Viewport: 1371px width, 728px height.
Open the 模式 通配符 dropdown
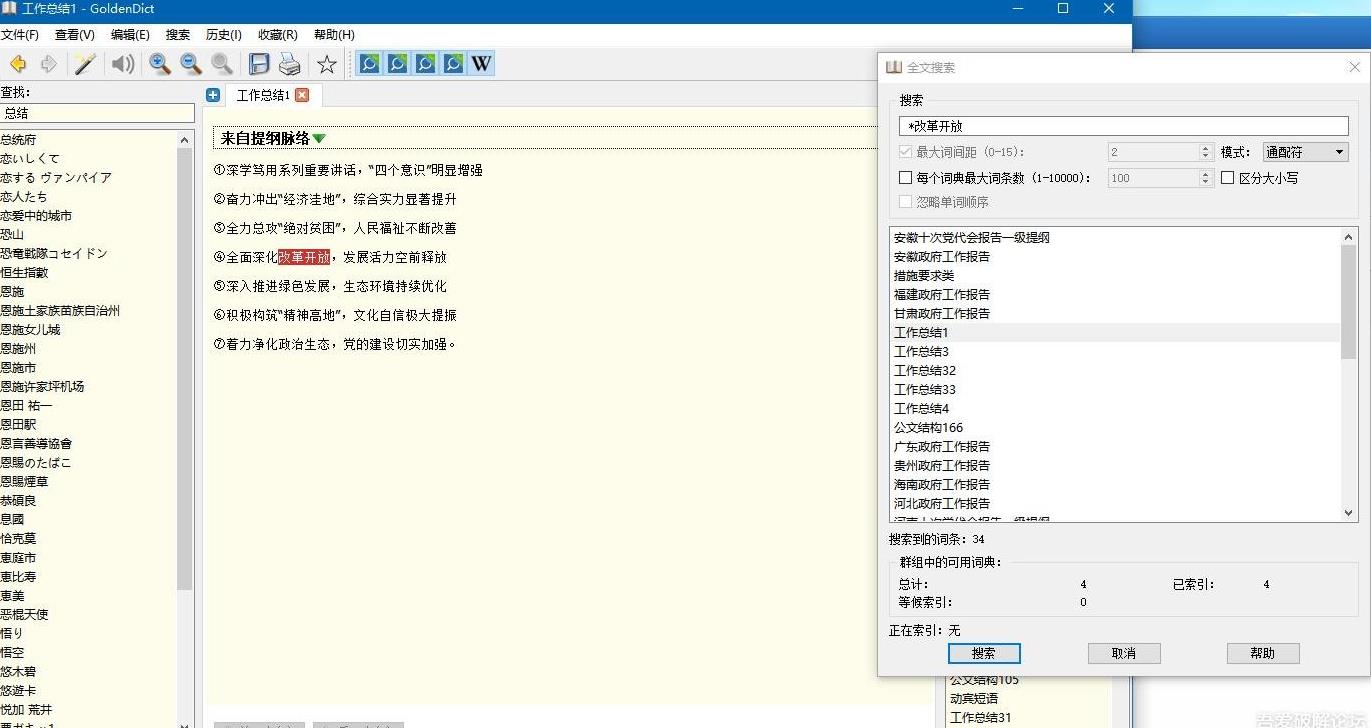coord(1305,152)
